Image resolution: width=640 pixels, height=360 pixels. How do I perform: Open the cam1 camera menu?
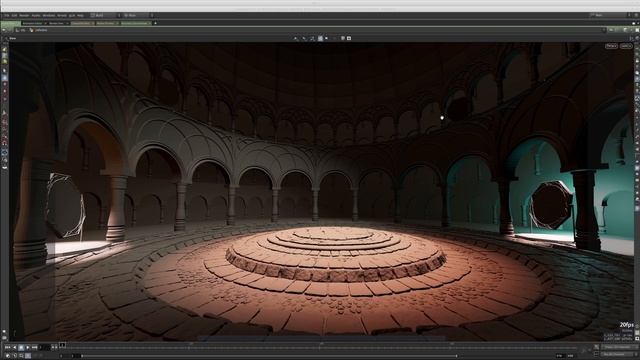point(626,46)
